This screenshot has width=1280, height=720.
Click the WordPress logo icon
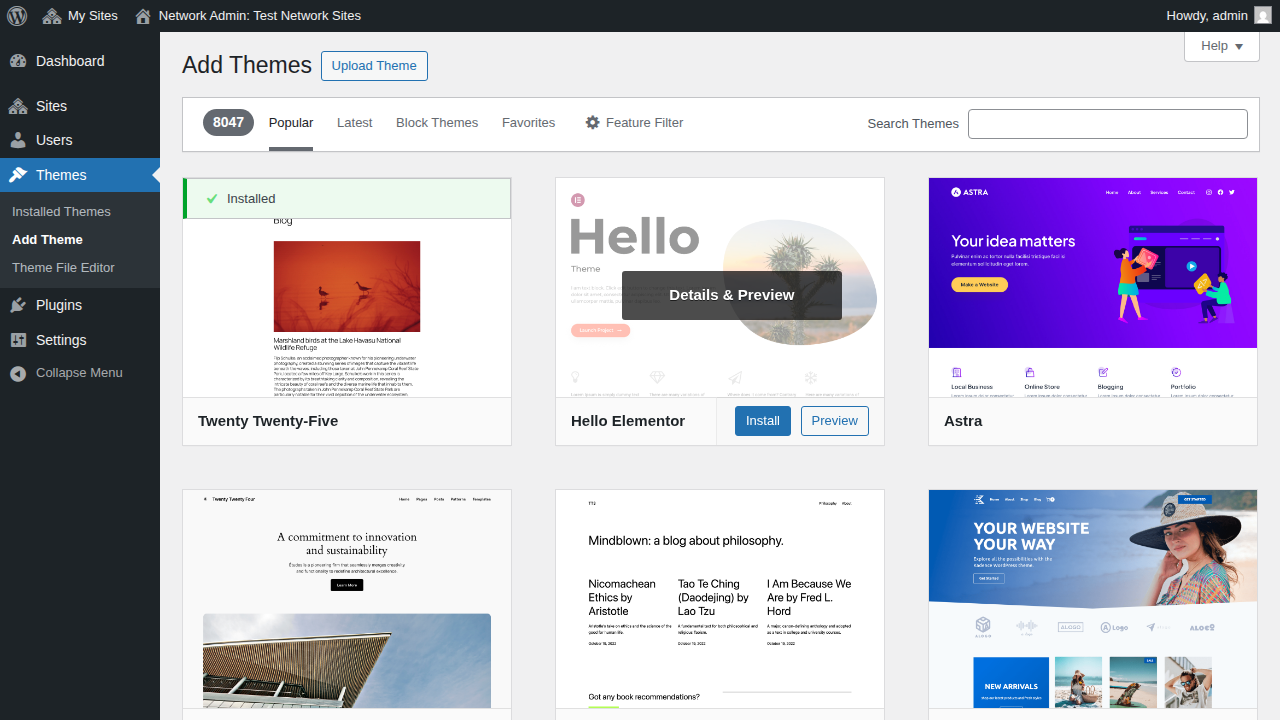17,16
